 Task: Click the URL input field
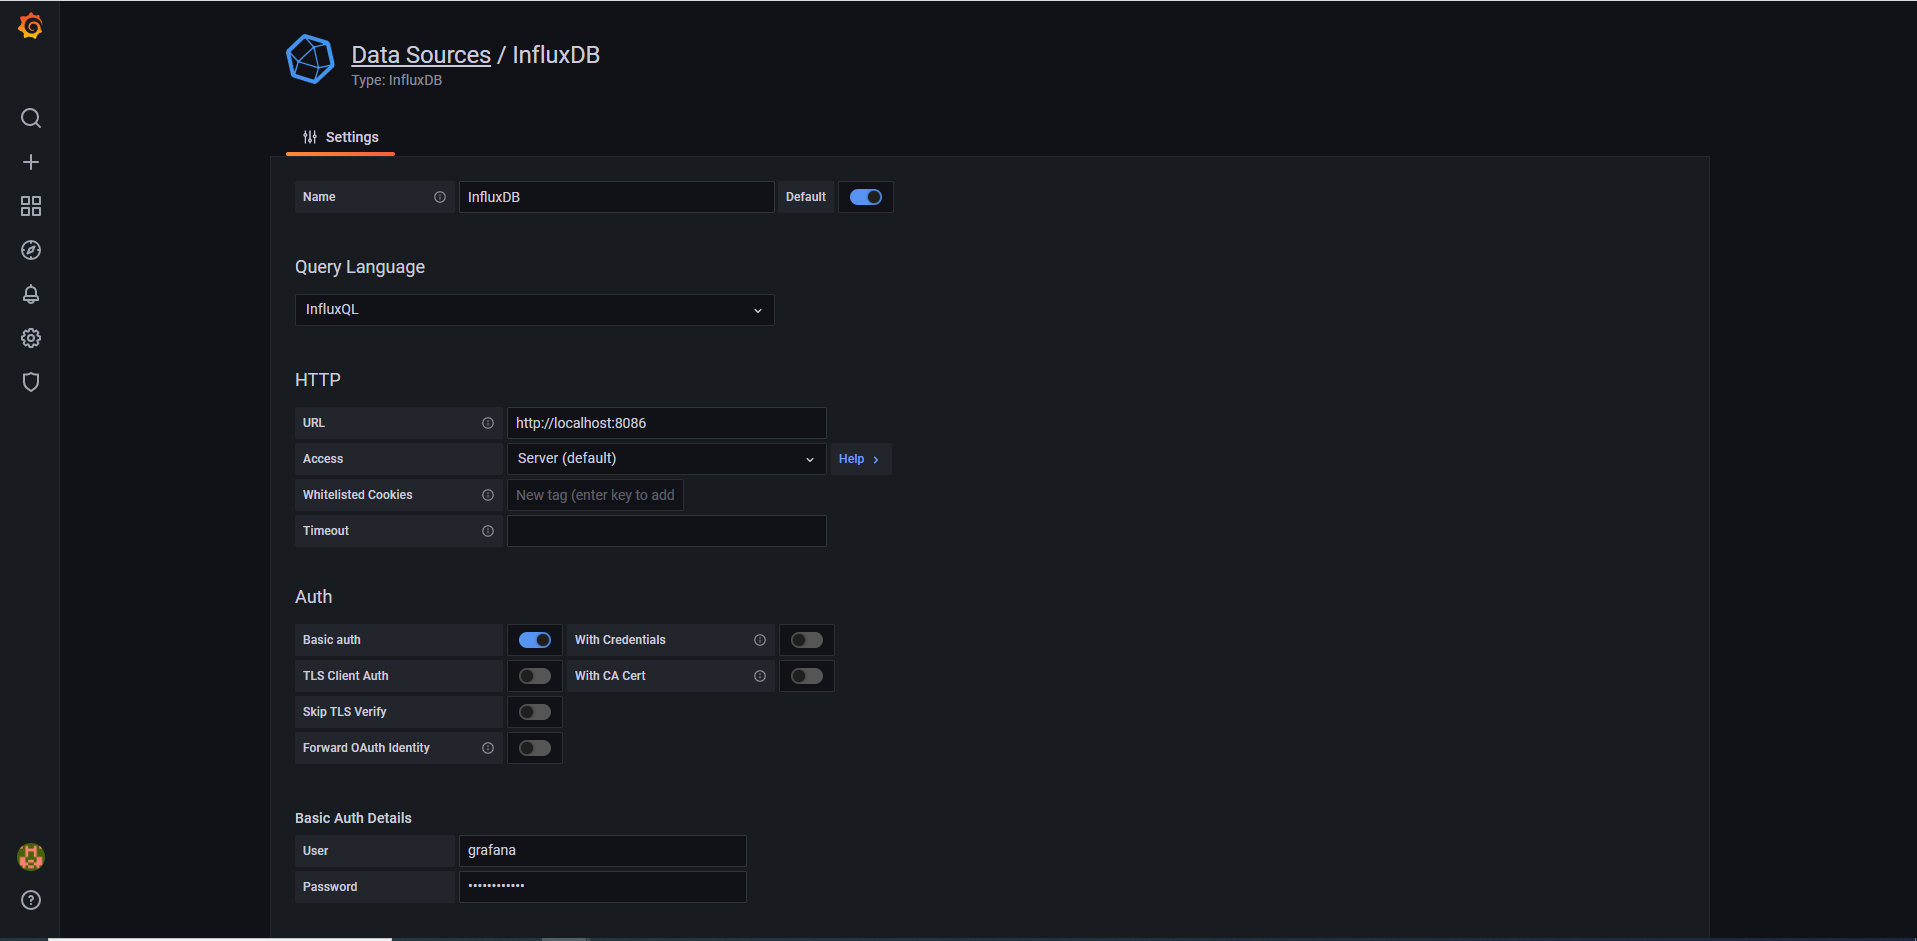[x=667, y=423]
